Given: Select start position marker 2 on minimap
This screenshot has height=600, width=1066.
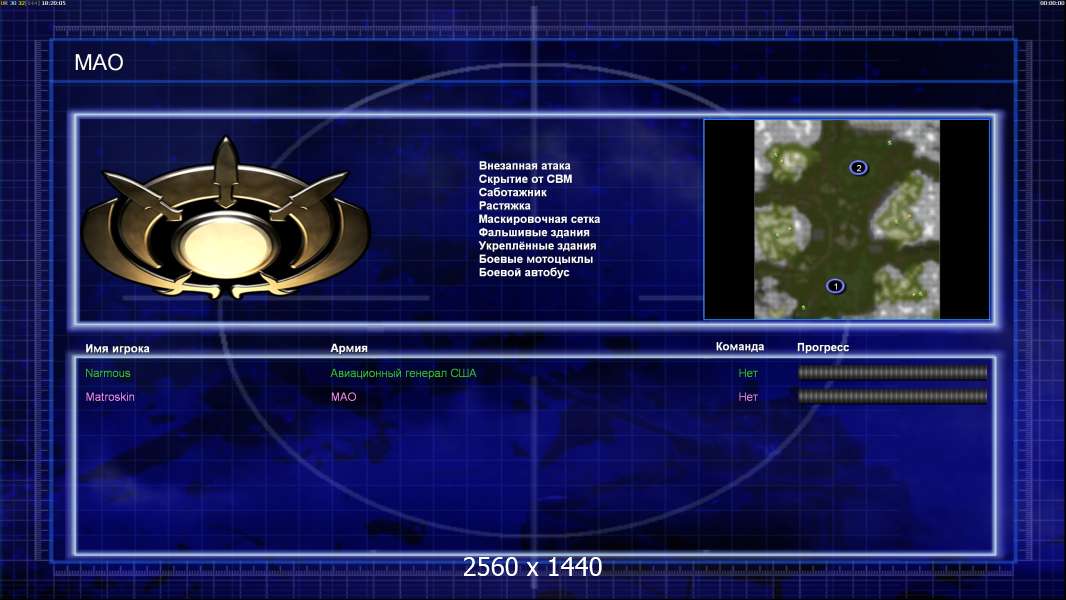Looking at the screenshot, I should [859, 168].
